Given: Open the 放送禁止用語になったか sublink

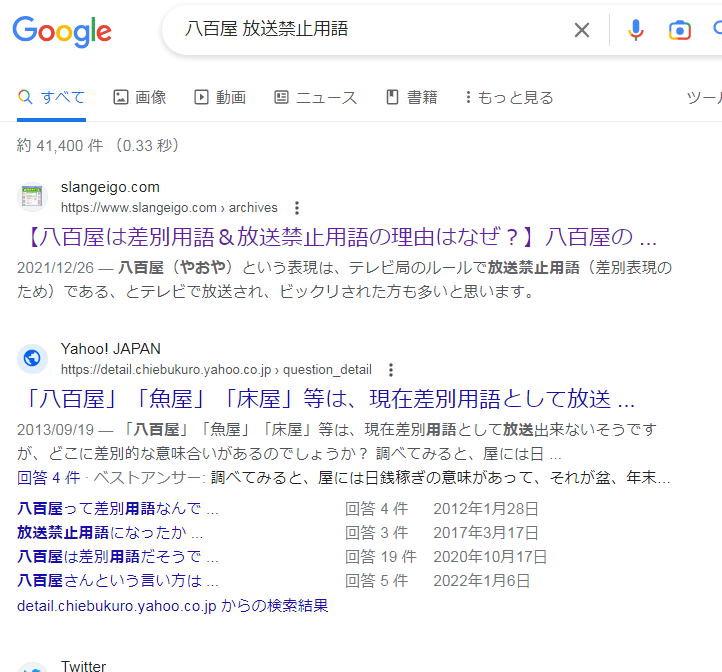Looking at the screenshot, I should pyautogui.click(x=110, y=533).
